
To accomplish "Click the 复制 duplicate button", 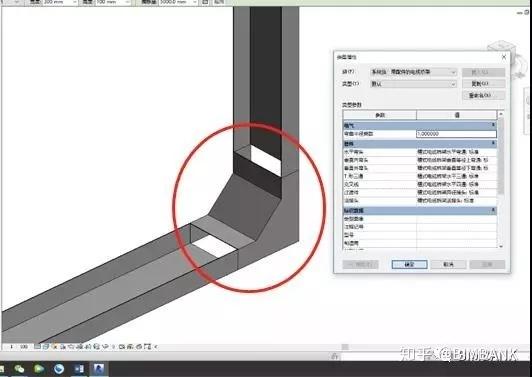I will (483, 83).
